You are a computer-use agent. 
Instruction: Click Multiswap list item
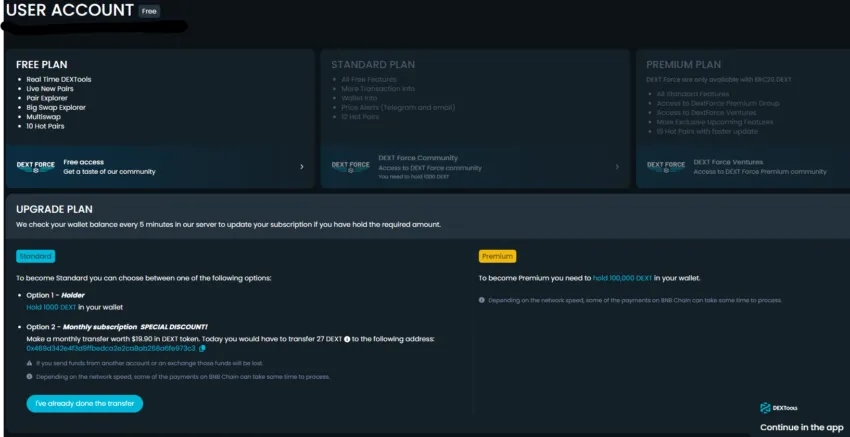pyautogui.click(x=43, y=117)
